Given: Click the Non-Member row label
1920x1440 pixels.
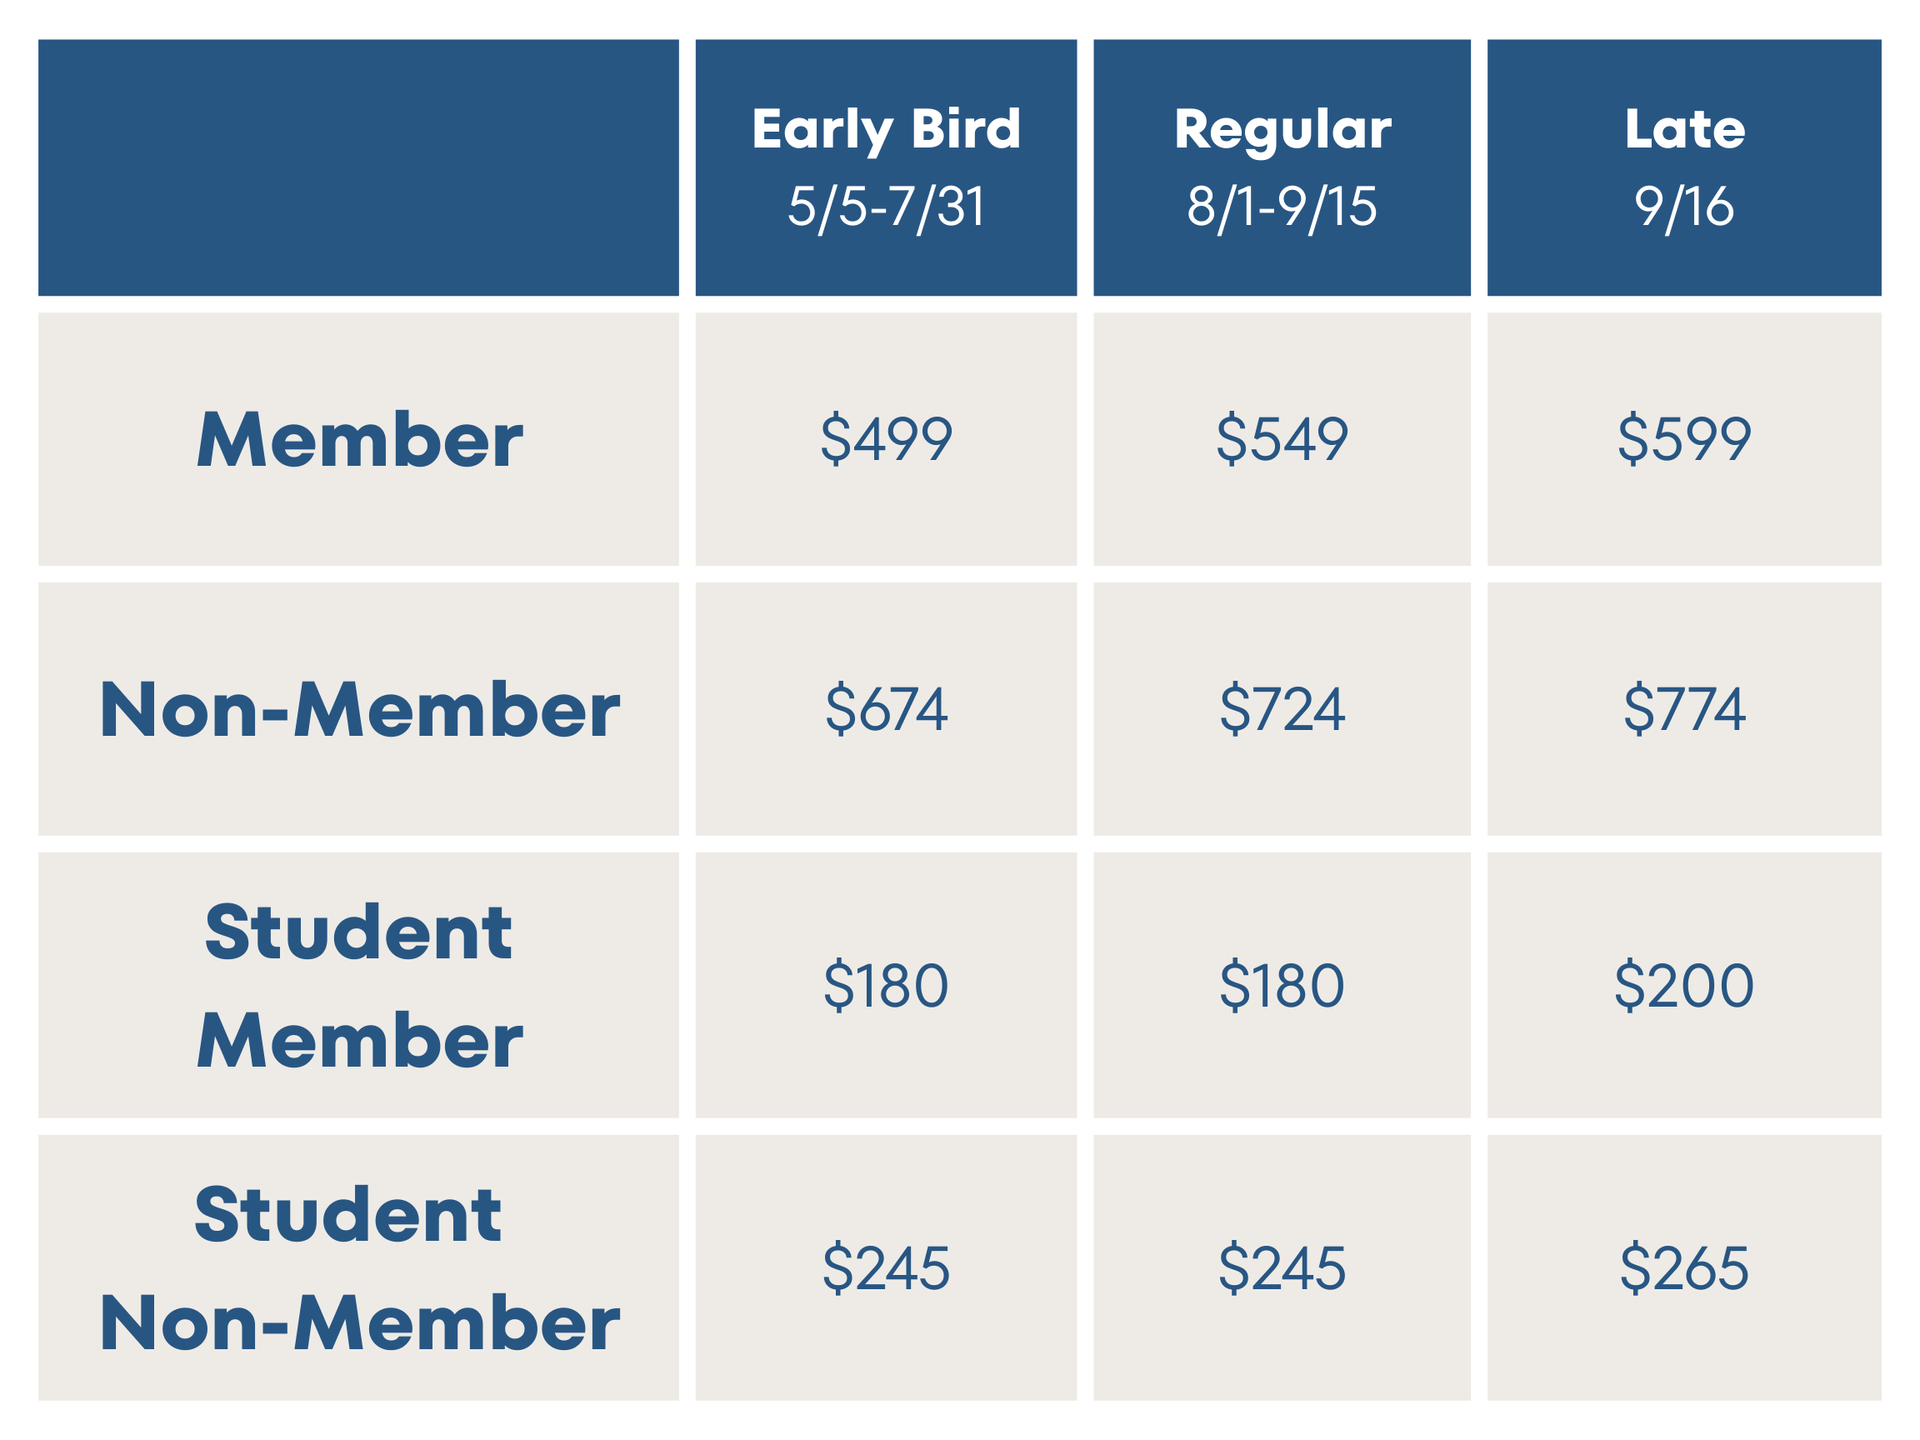Looking at the screenshot, I should pos(358,709).
